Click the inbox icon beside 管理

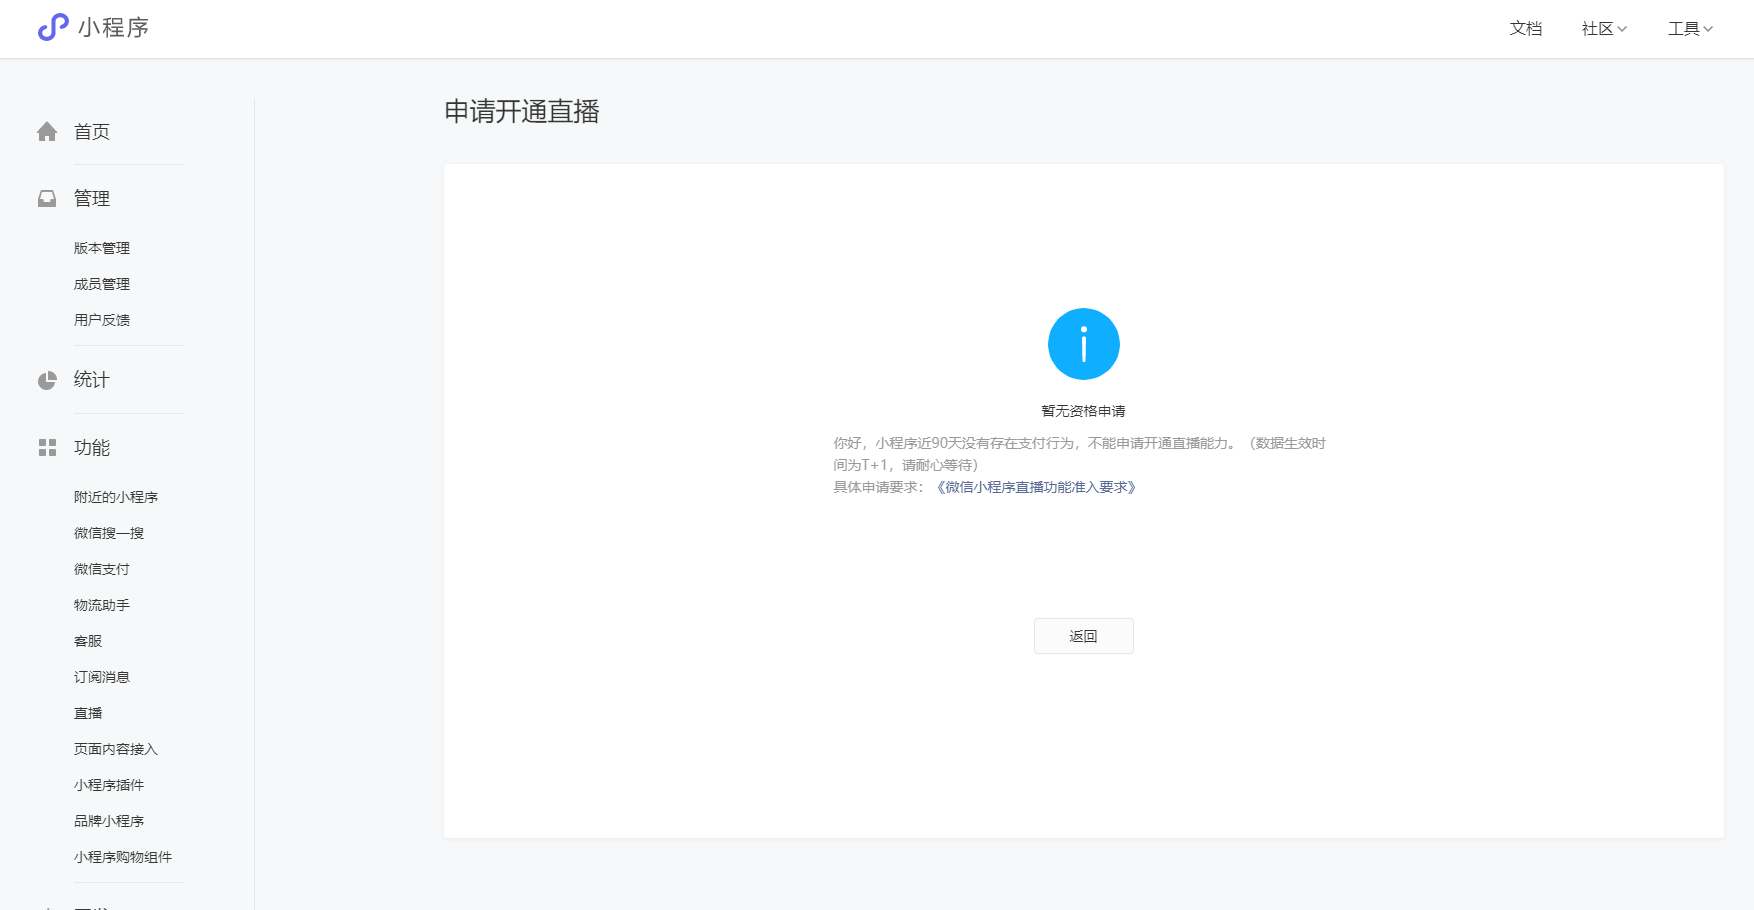click(47, 199)
